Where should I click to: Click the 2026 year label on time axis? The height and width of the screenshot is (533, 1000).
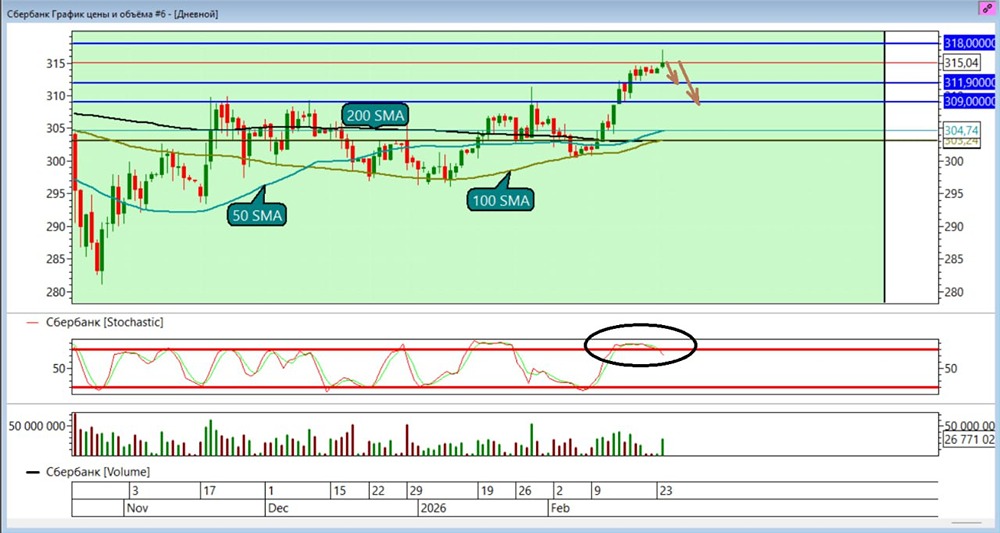click(434, 508)
